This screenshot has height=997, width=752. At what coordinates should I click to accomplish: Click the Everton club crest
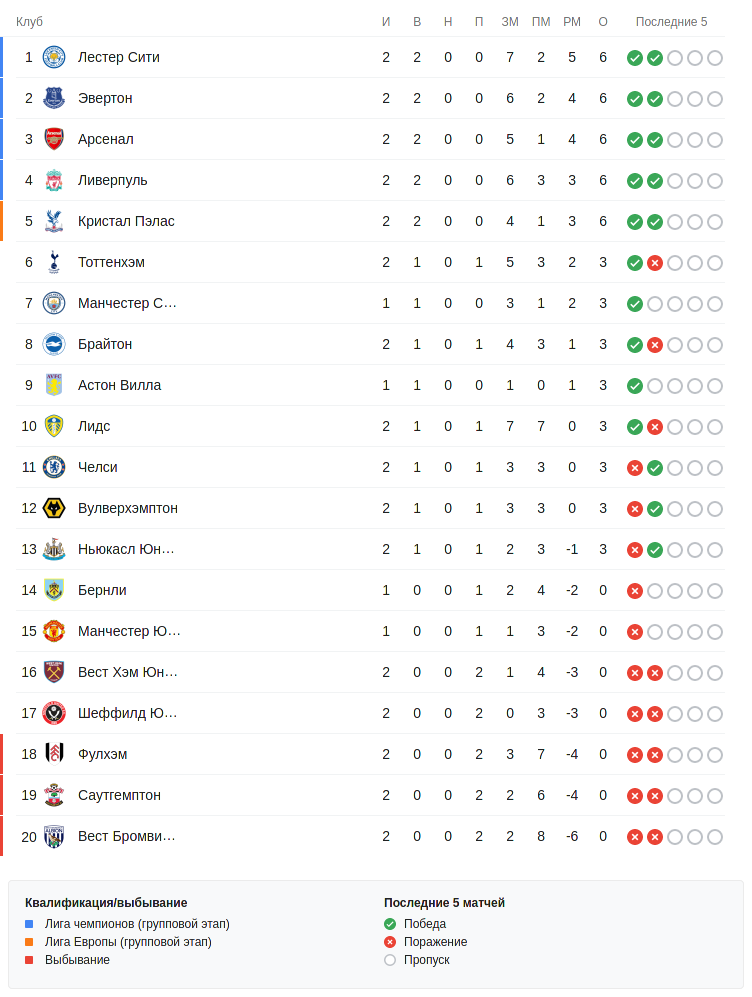click(x=54, y=98)
